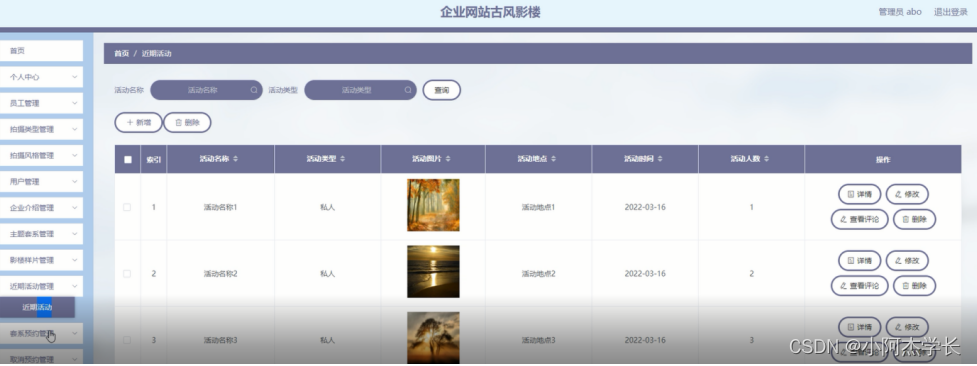
Task: Click the 活动名称2 cell
Action: 221,274
